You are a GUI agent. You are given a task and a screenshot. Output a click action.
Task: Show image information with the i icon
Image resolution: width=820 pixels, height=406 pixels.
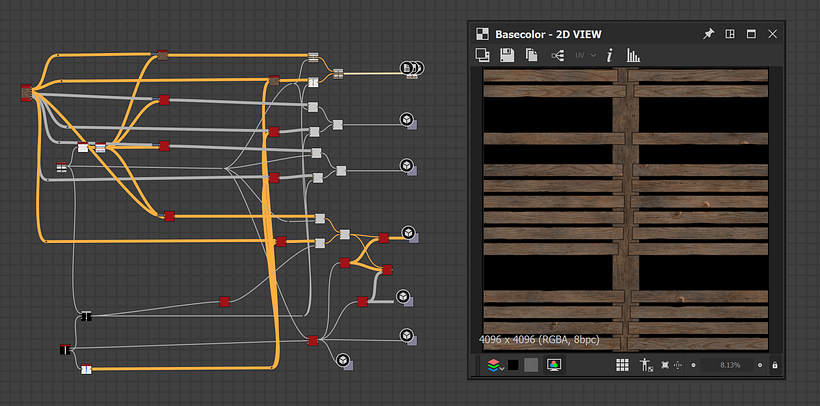610,56
